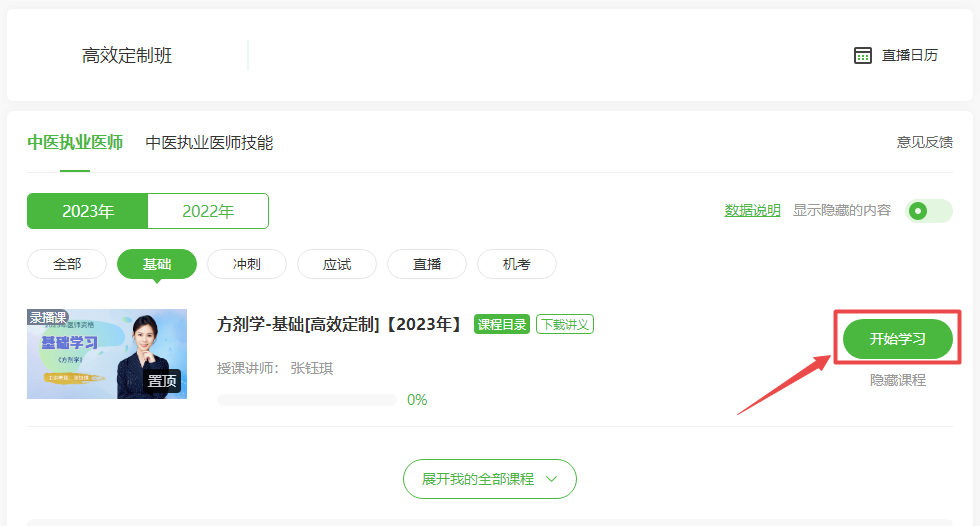
Task: Filter courses by 基础
Action: click(157, 264)
